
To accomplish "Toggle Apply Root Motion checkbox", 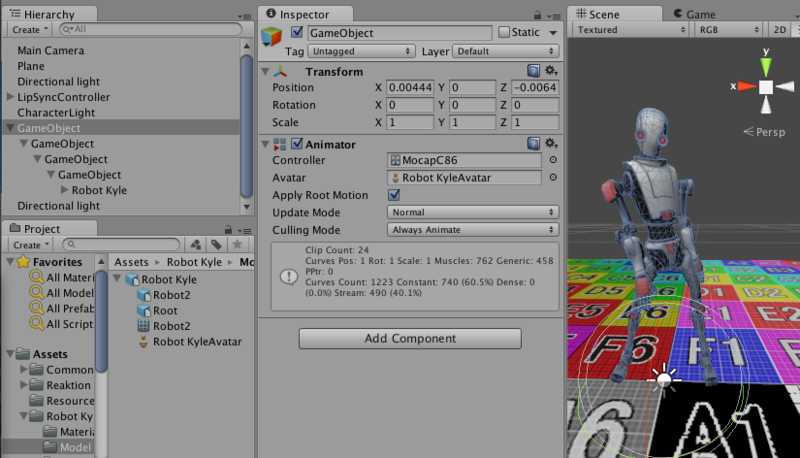I will 394,195.
